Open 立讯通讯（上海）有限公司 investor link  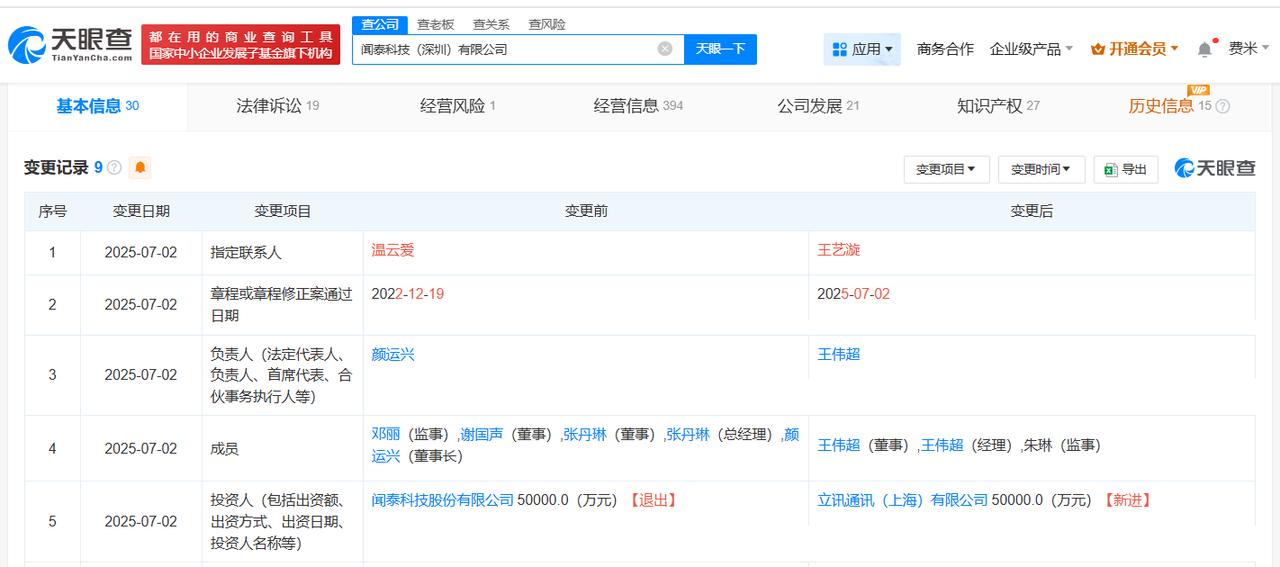coord(903,500)
